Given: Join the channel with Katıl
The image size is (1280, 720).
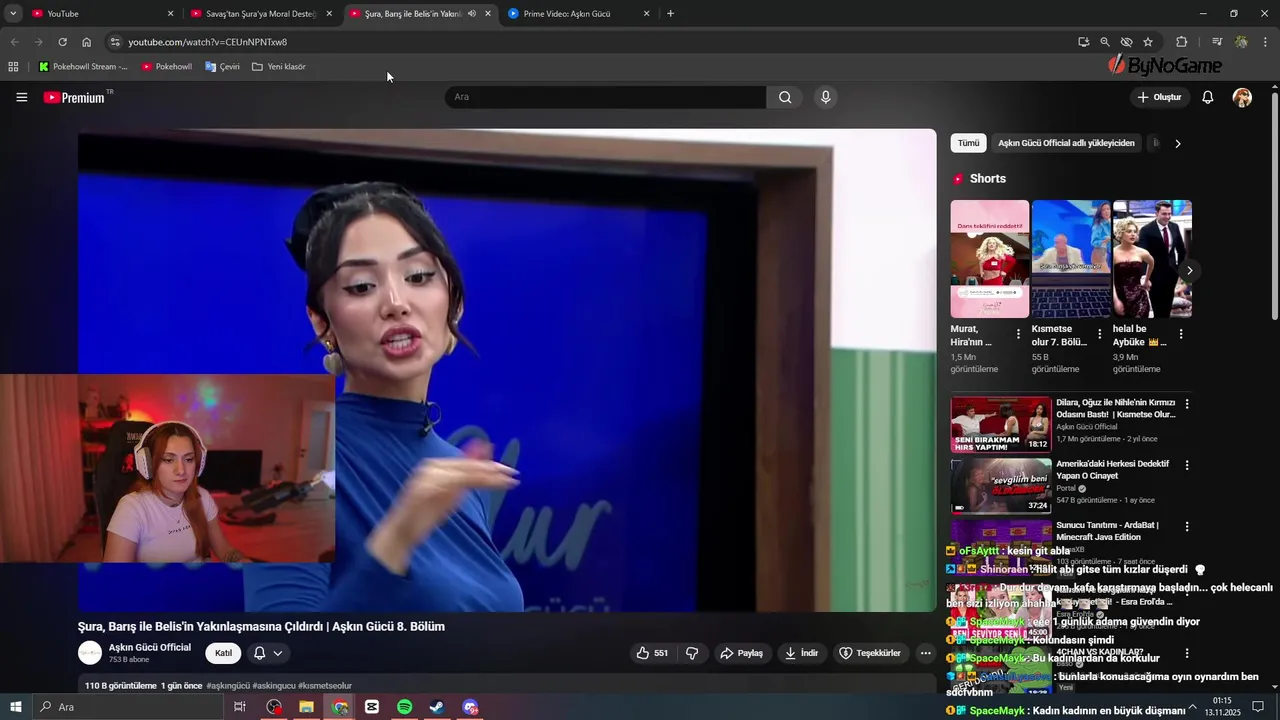Looking at the screenshot, I should (223, 653).
